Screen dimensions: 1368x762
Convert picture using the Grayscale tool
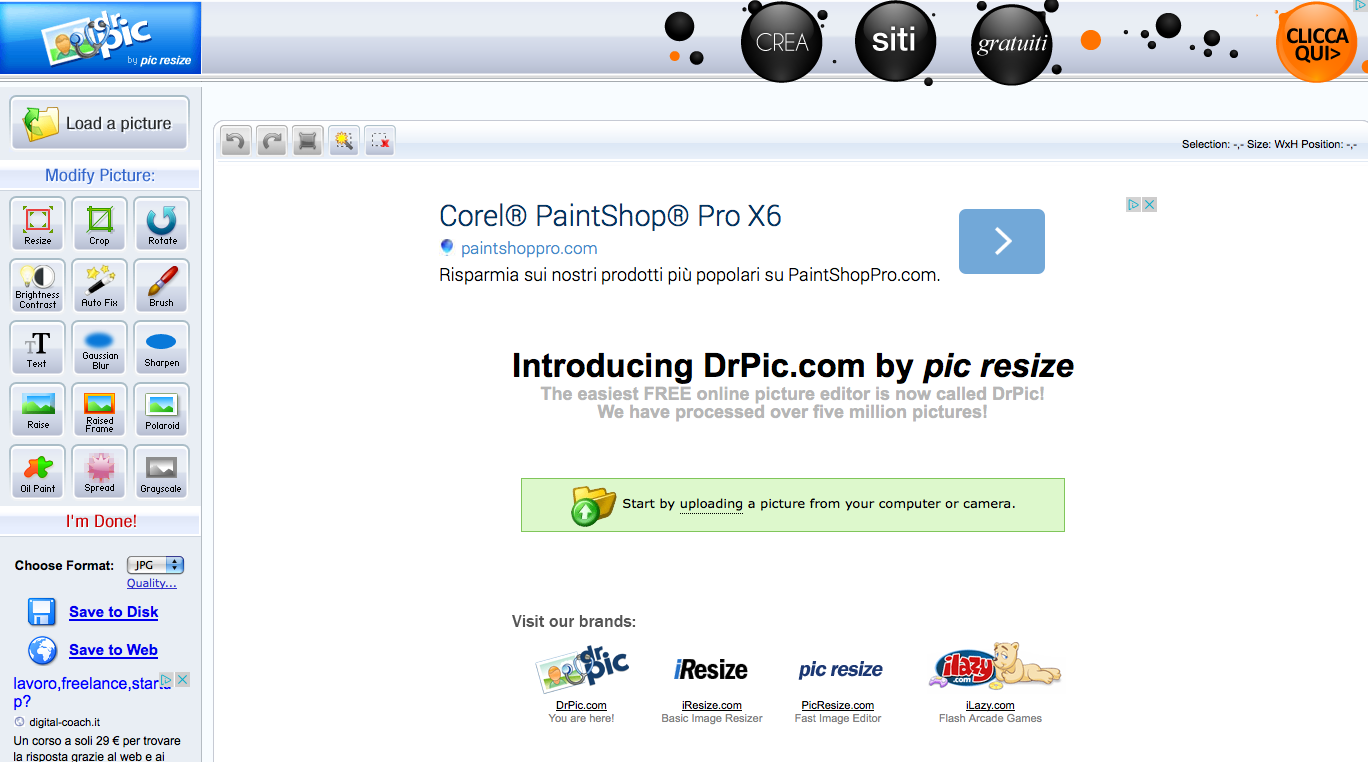coord(161,471)
